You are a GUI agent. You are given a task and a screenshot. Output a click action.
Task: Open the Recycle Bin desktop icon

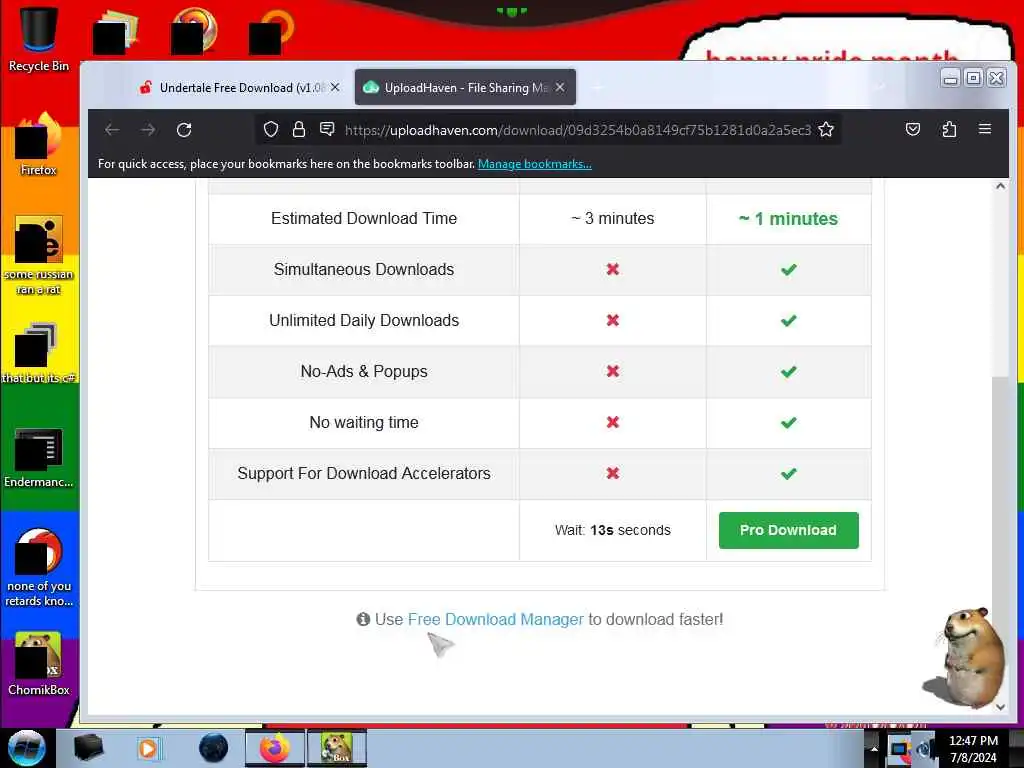pos(39,39)
